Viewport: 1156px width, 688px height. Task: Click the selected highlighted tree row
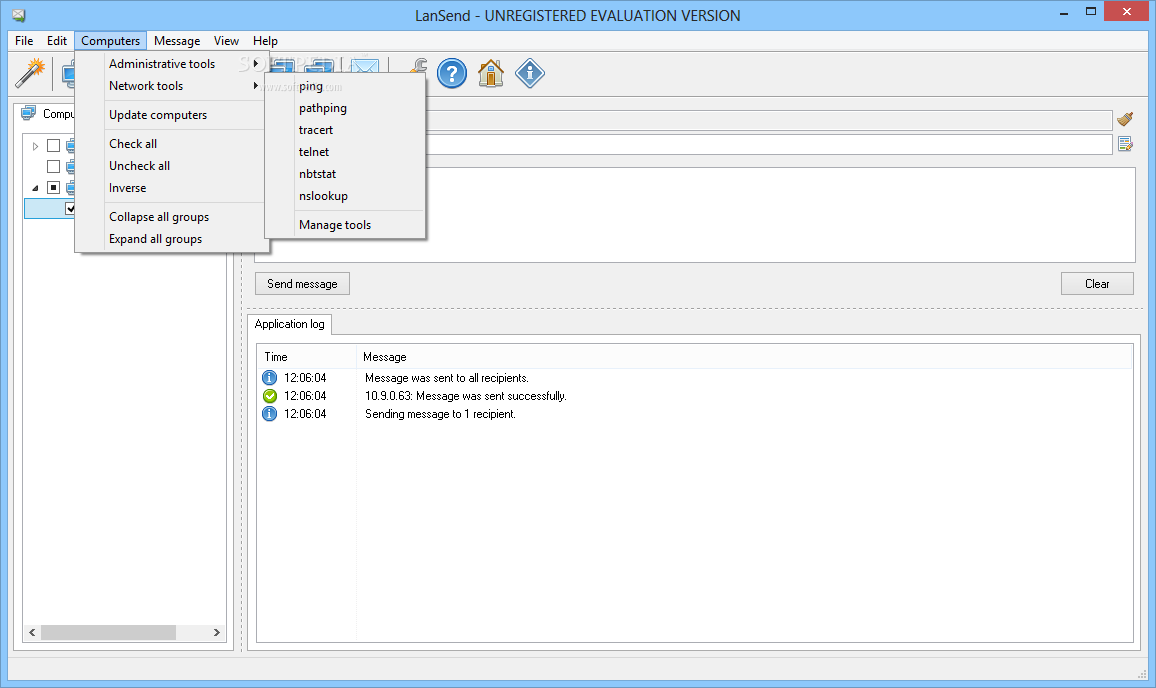[x=49, y=209]
